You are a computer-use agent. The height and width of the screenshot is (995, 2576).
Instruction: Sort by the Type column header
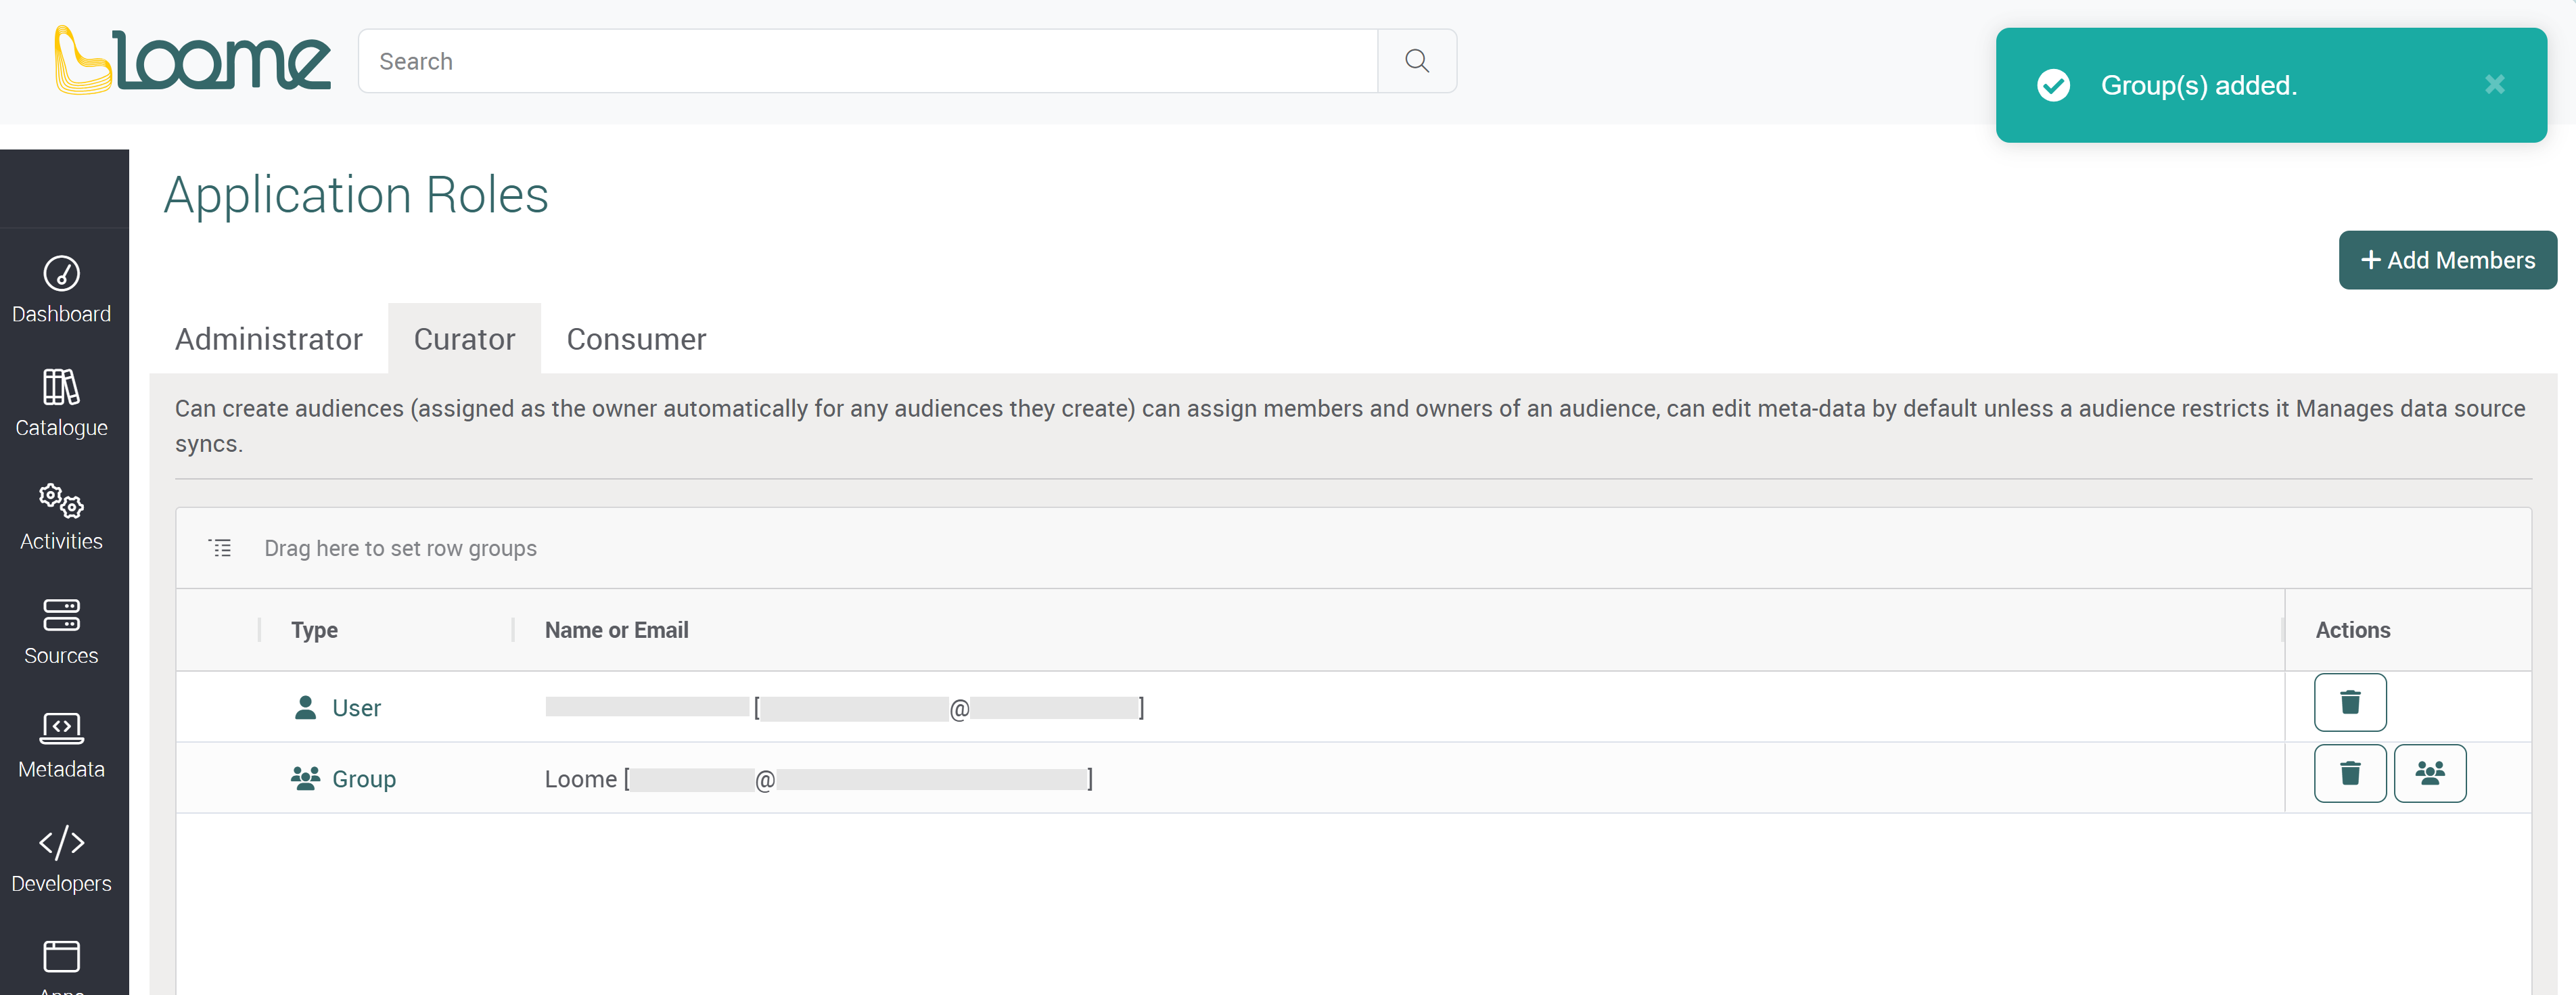(314, 630)
